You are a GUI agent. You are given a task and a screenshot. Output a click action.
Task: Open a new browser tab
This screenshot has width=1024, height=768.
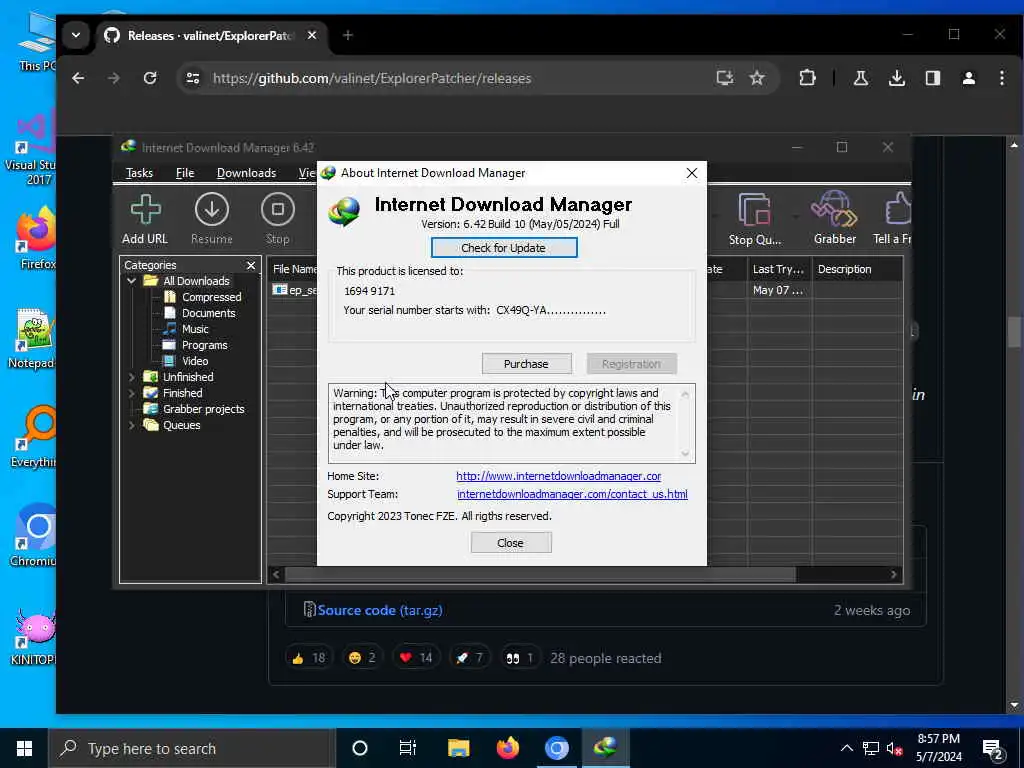348,35
